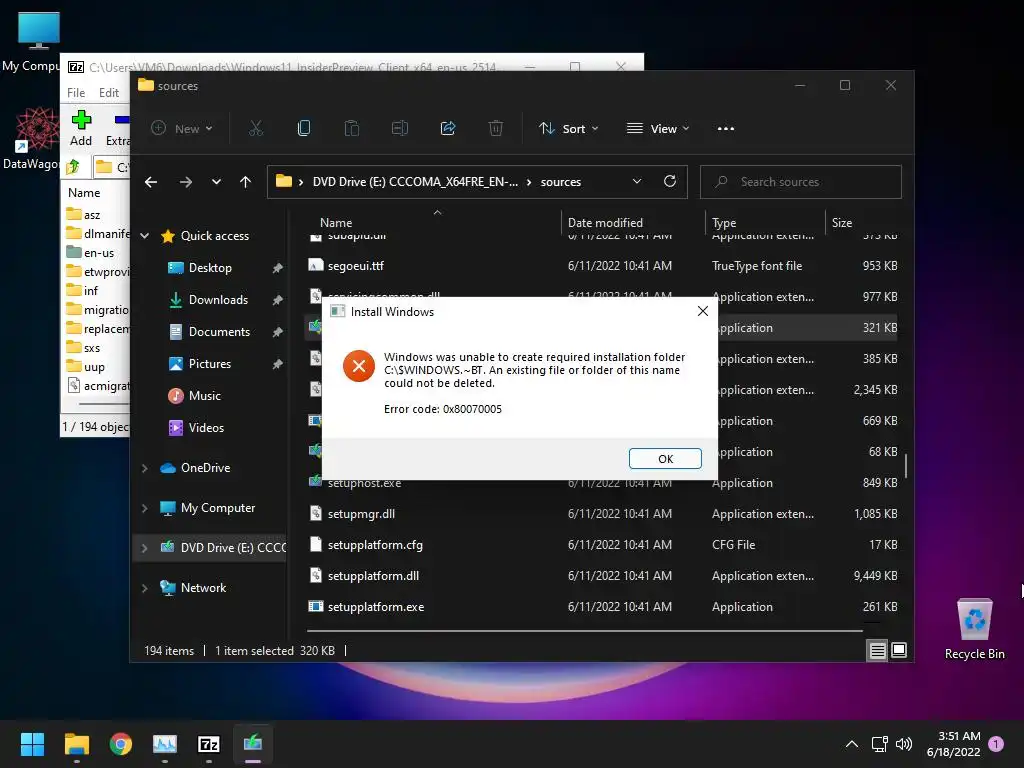
Task: Switch to details view layout icon
Action: point(877,650)
